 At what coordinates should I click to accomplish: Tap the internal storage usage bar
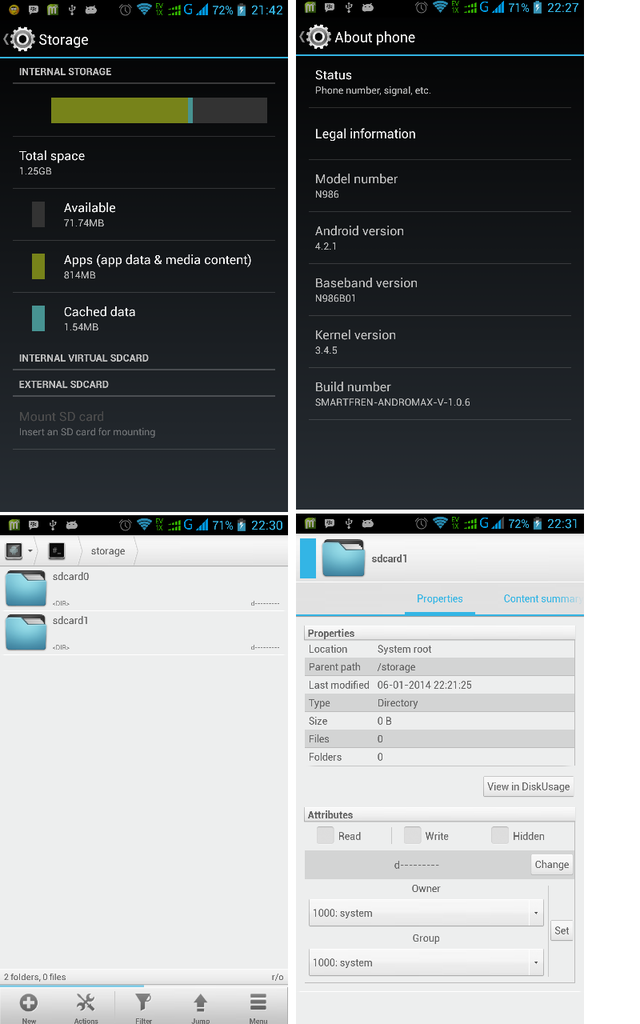[x=159, y=110]
